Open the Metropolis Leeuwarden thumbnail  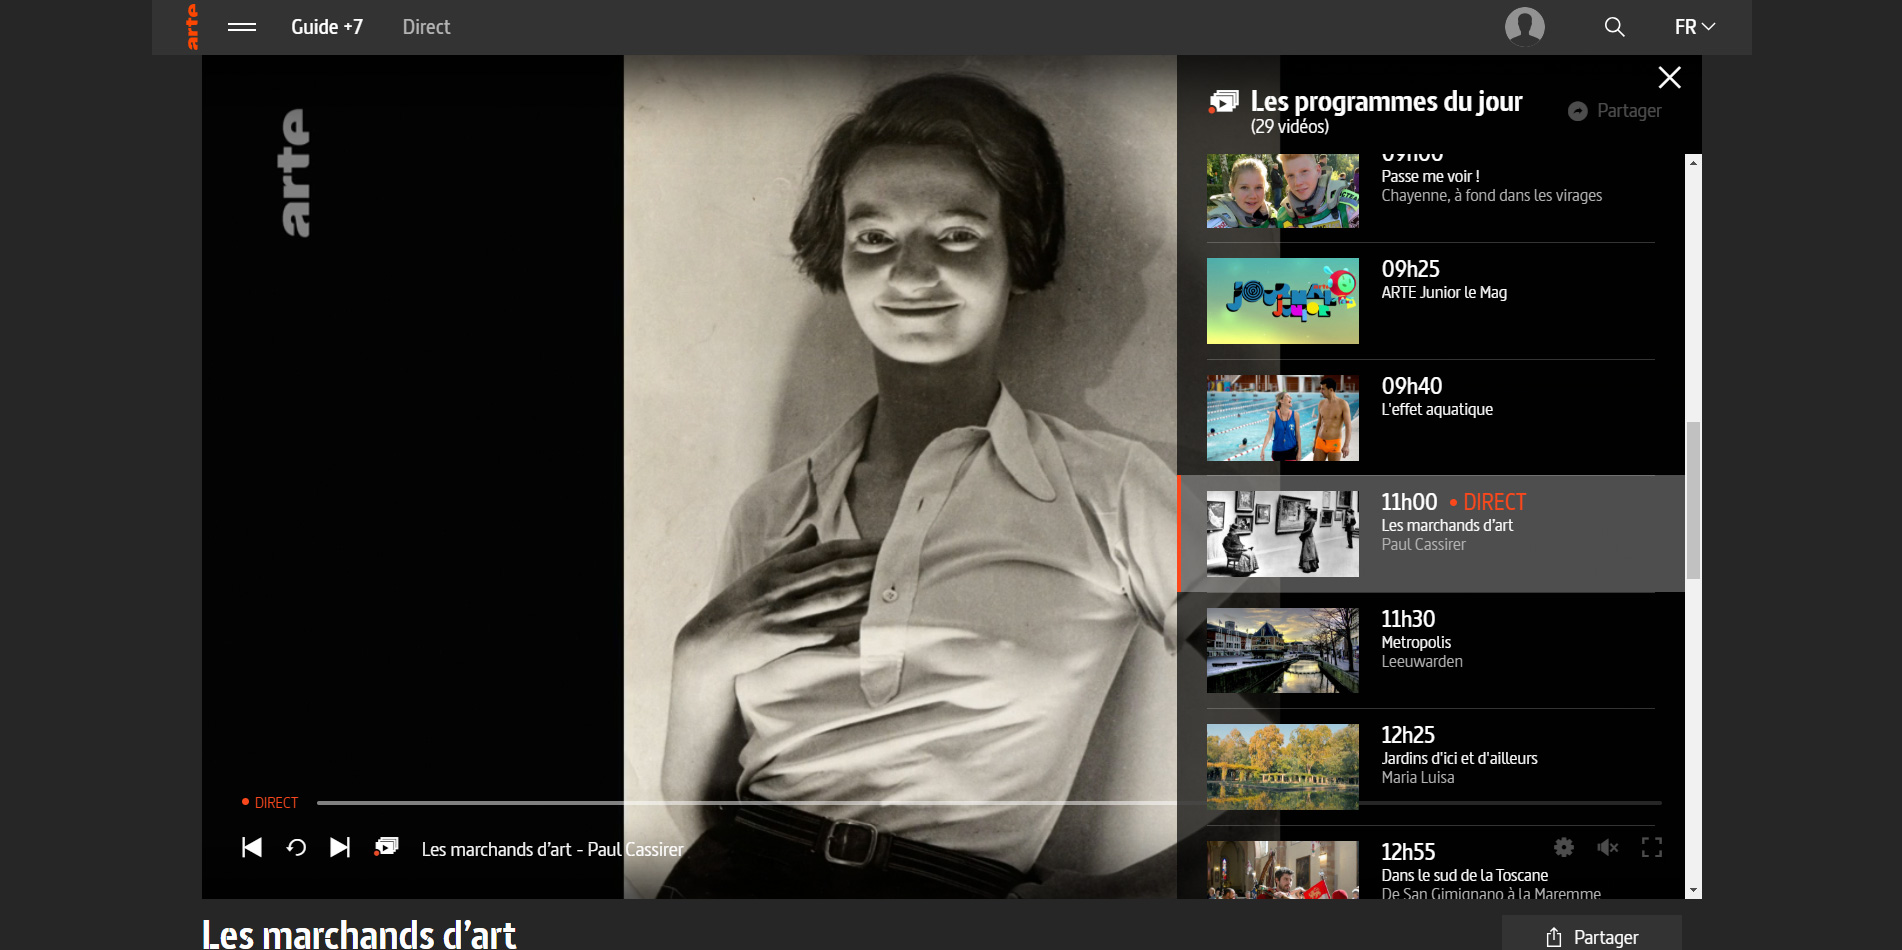[1283, 651]
